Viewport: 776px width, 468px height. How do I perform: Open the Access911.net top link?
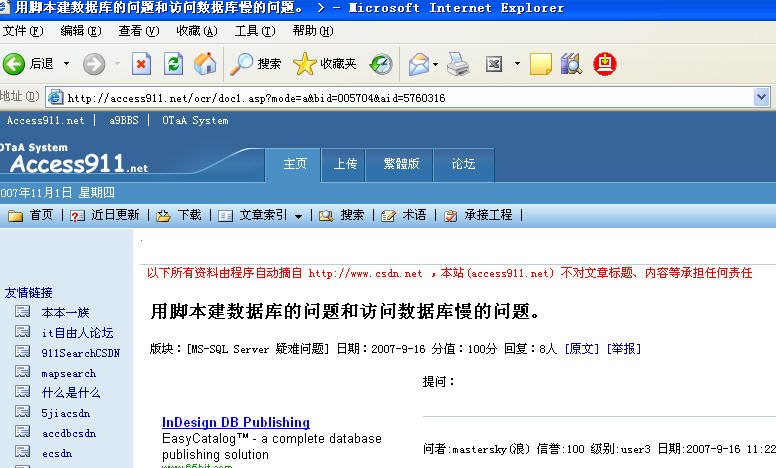[x=46, y=120]
